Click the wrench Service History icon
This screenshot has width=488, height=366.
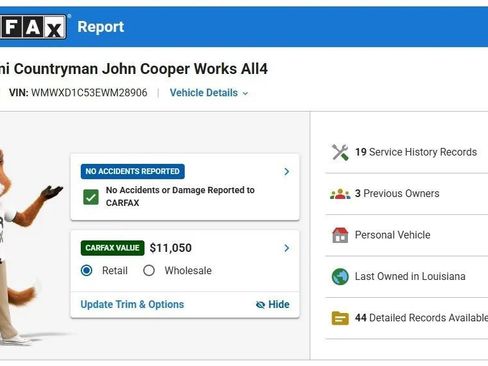340,152
